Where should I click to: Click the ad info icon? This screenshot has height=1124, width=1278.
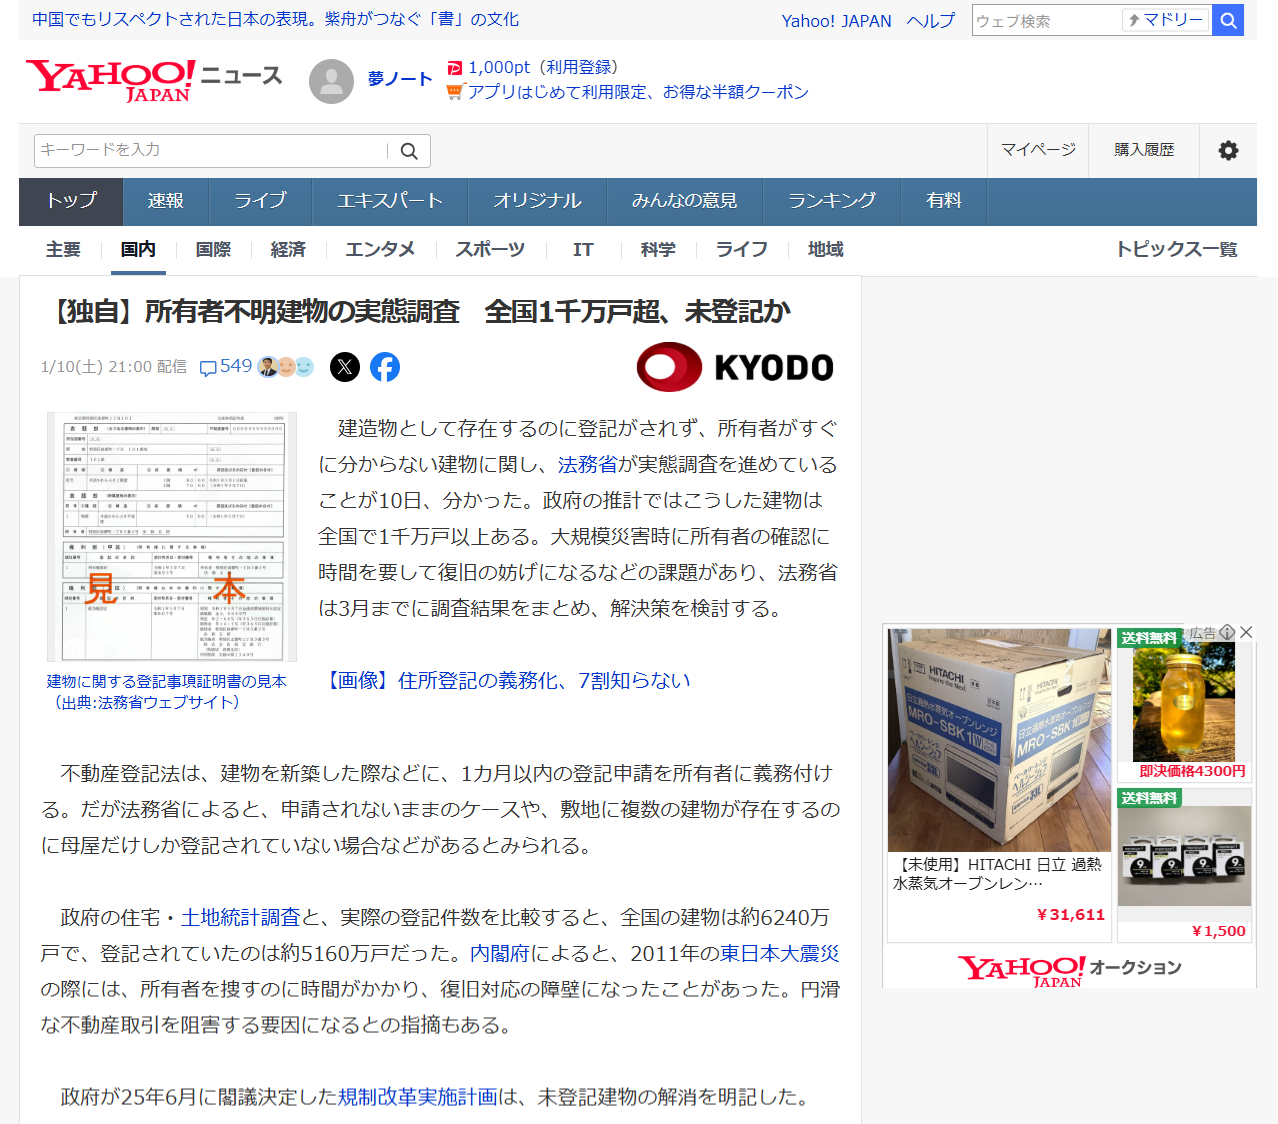[1227, 632]
